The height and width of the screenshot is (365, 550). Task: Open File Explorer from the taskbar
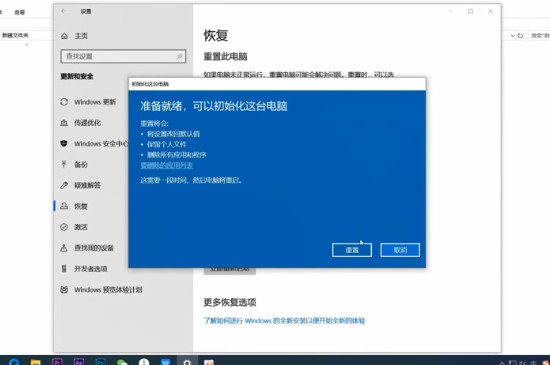click(35, 362)
